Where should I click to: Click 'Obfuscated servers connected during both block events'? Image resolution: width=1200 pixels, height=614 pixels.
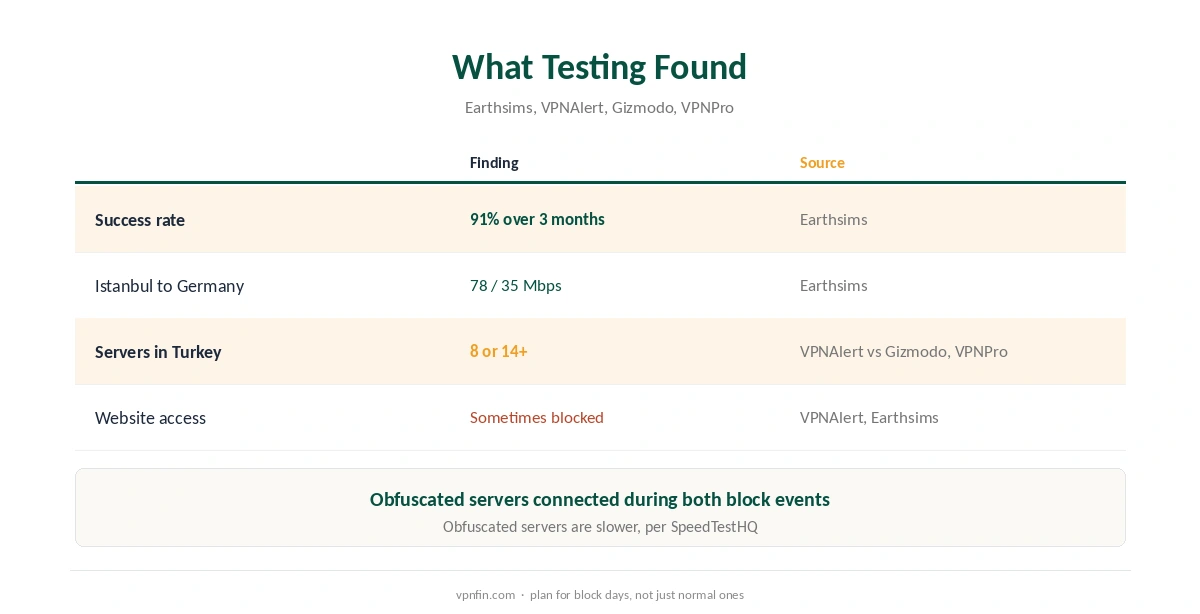click(599, 499)
